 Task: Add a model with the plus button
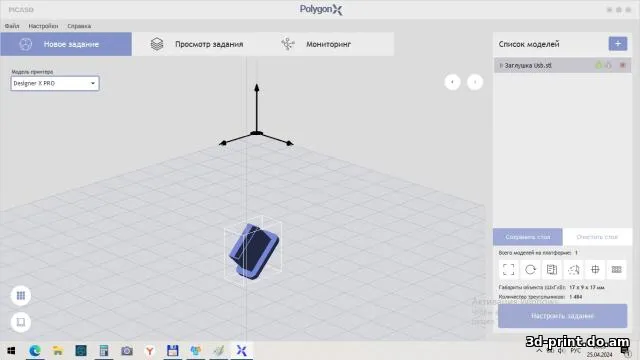tap(618, 44)
